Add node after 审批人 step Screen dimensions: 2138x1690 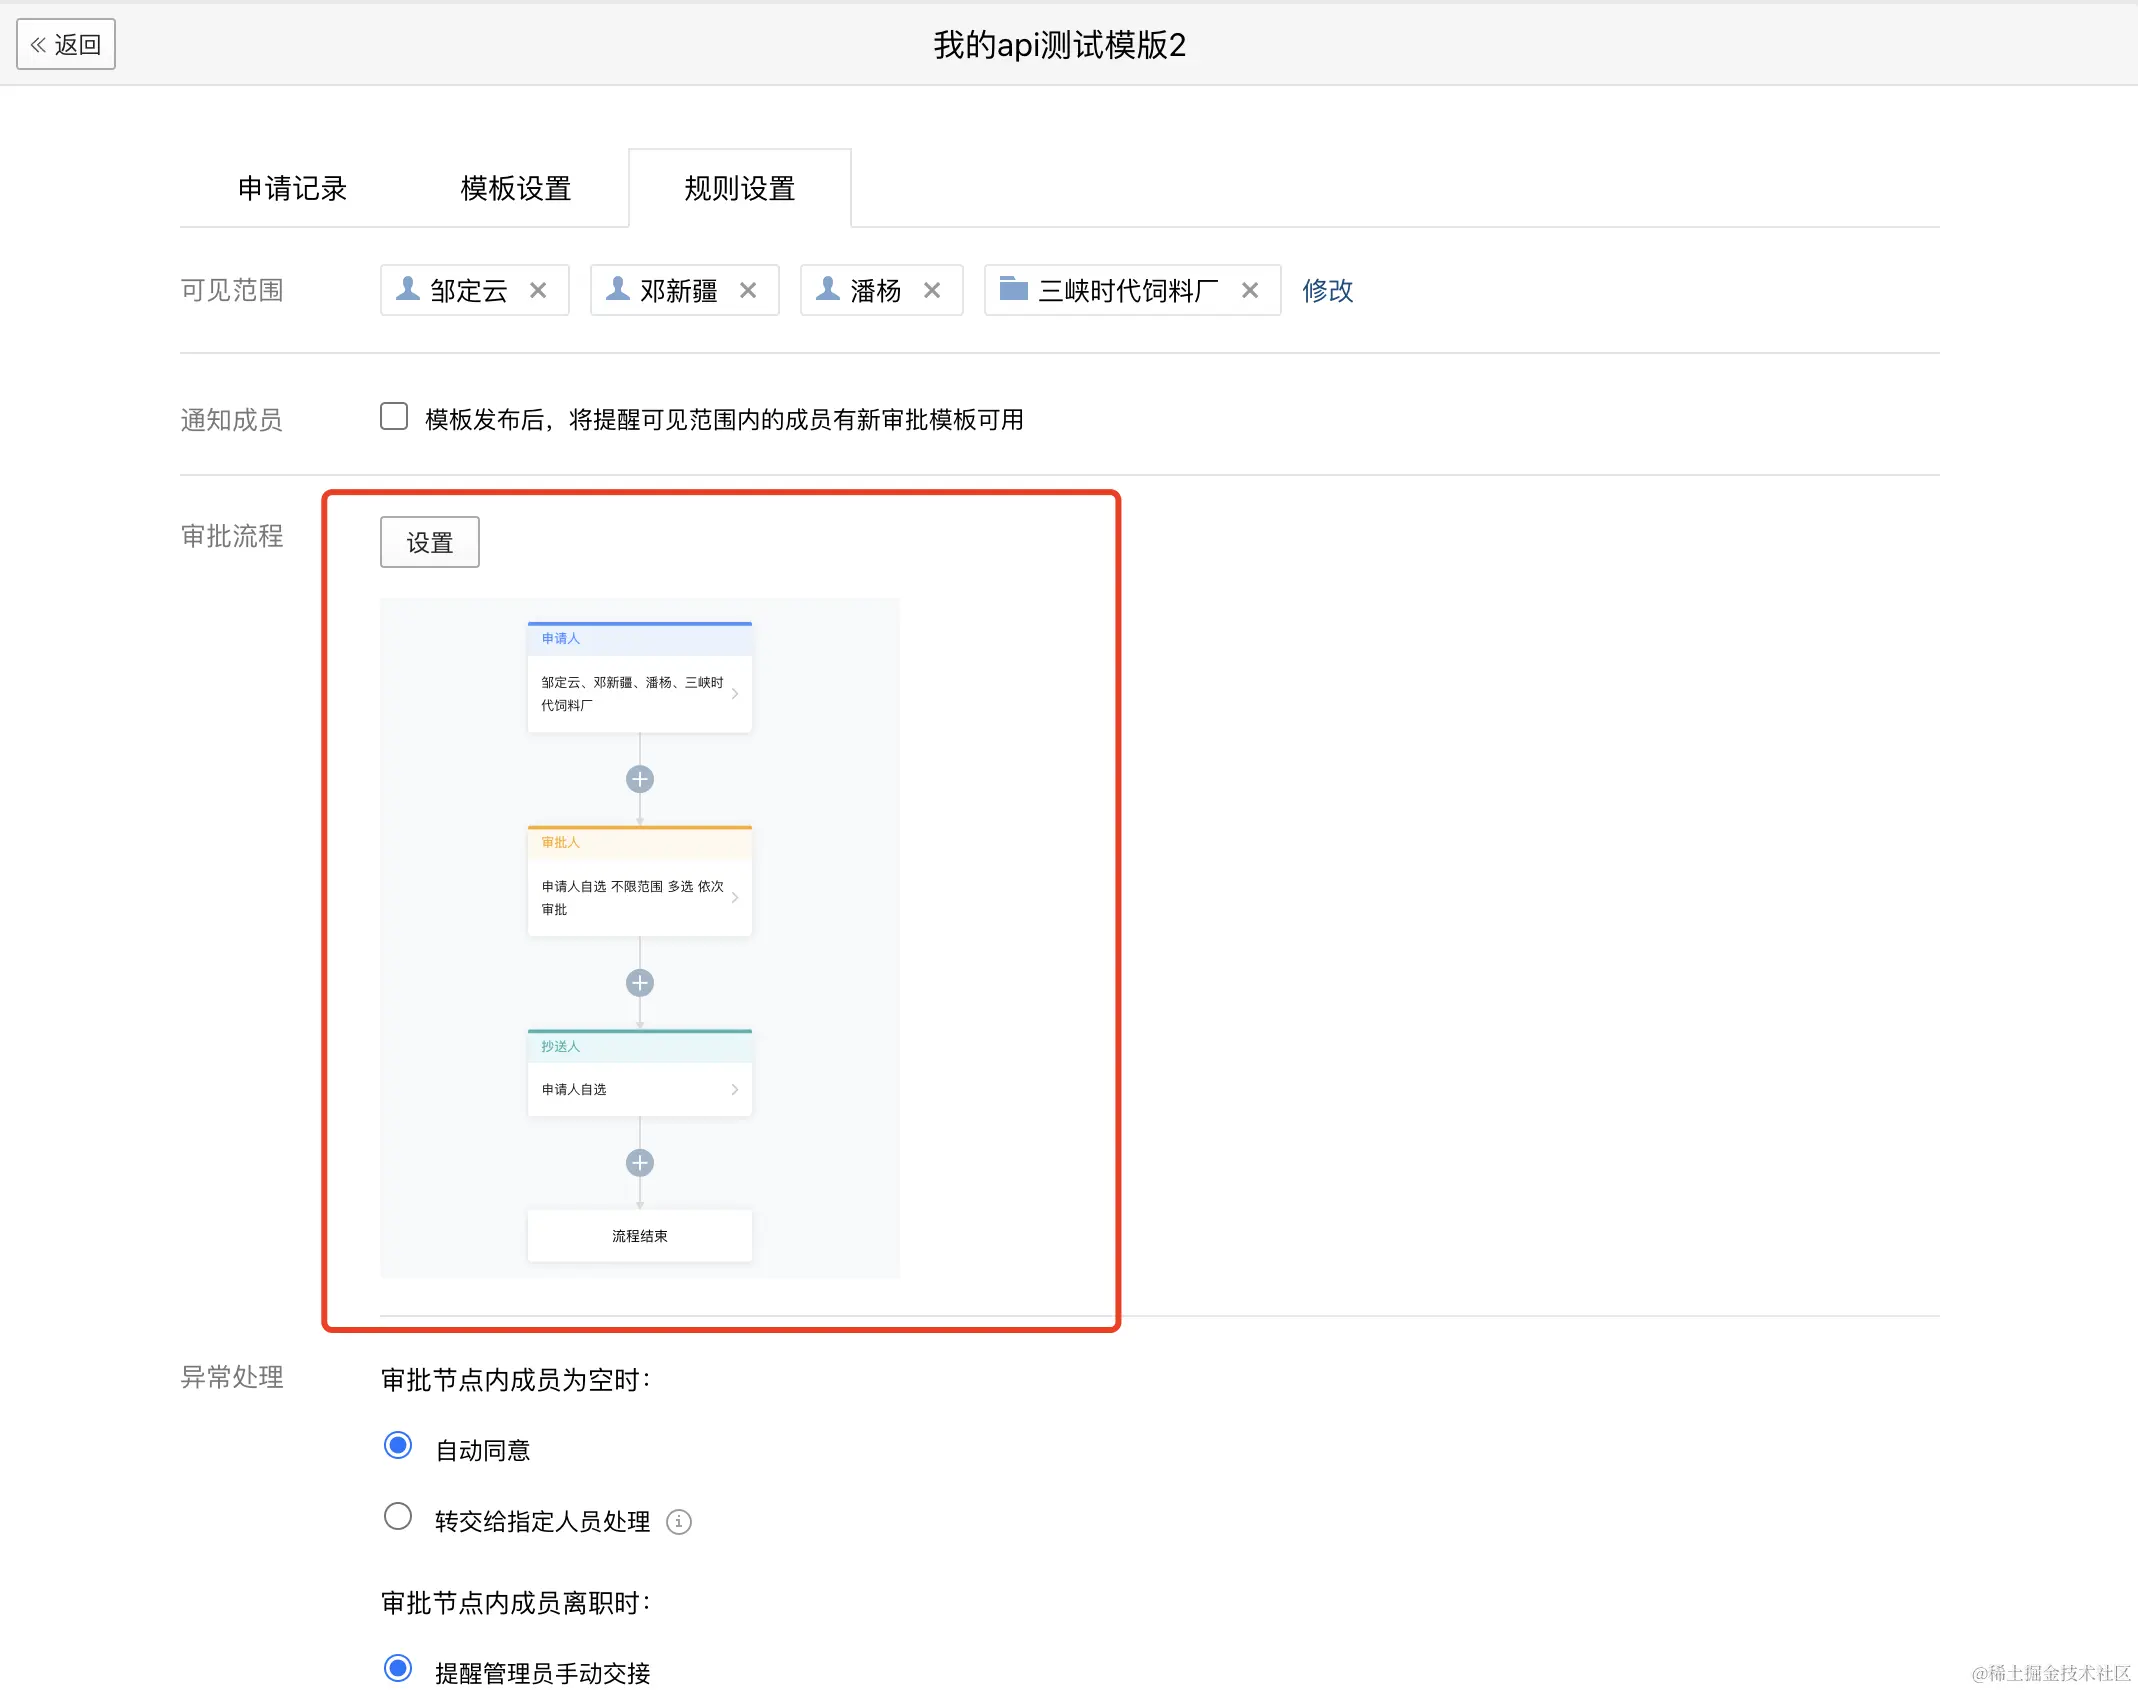[x=640, y=983]
